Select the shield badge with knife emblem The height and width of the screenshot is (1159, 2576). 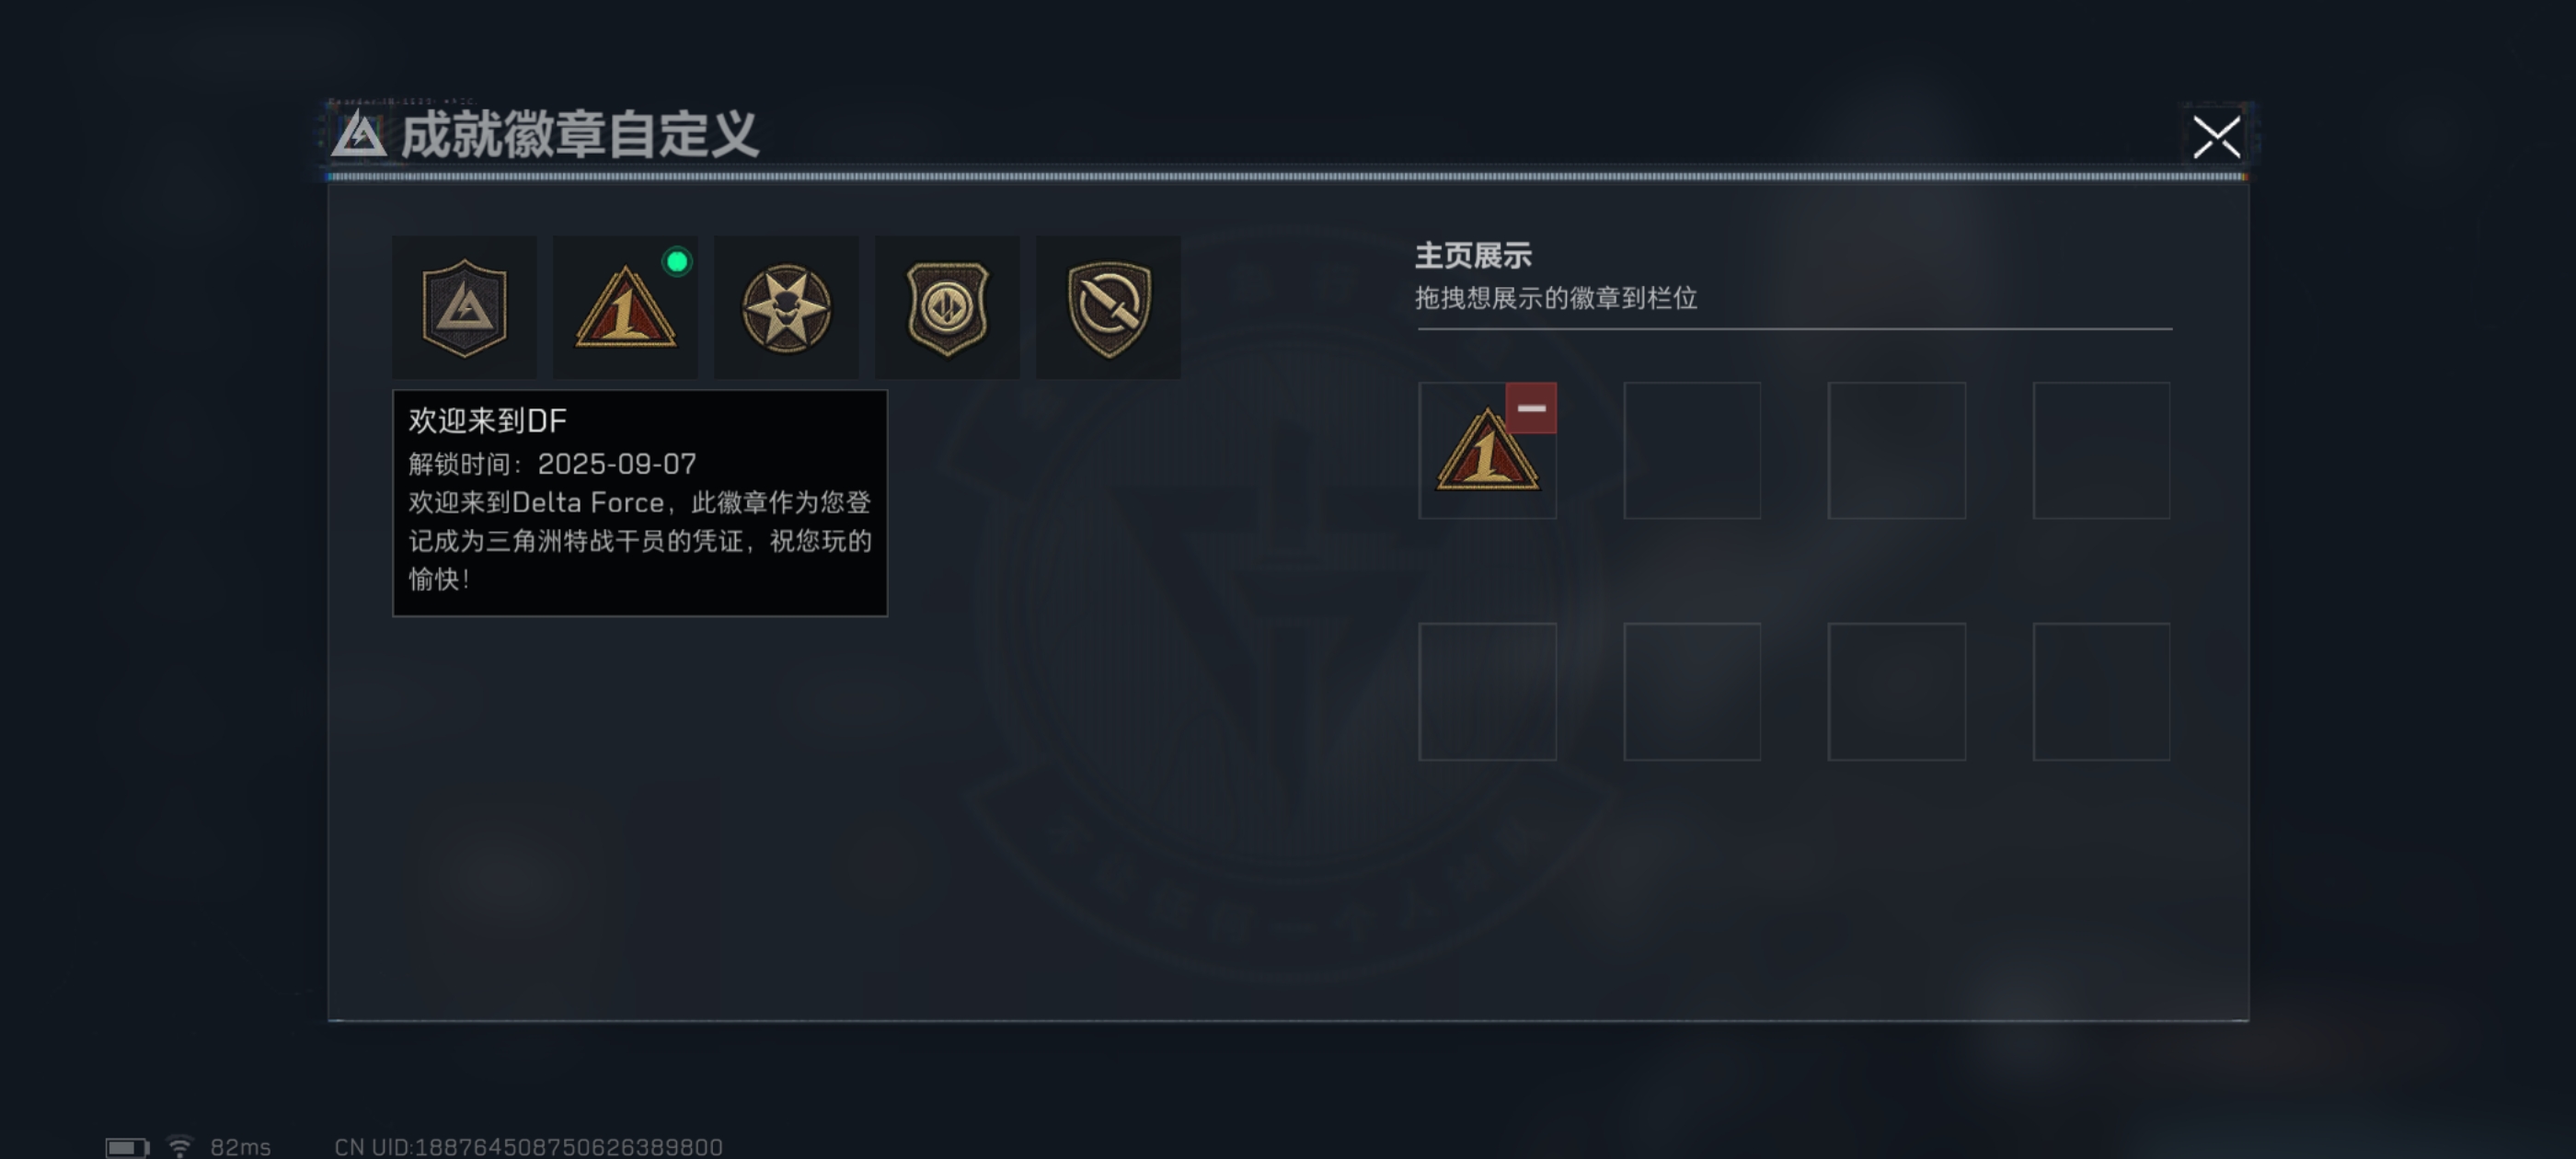(x=1108, y=307)
